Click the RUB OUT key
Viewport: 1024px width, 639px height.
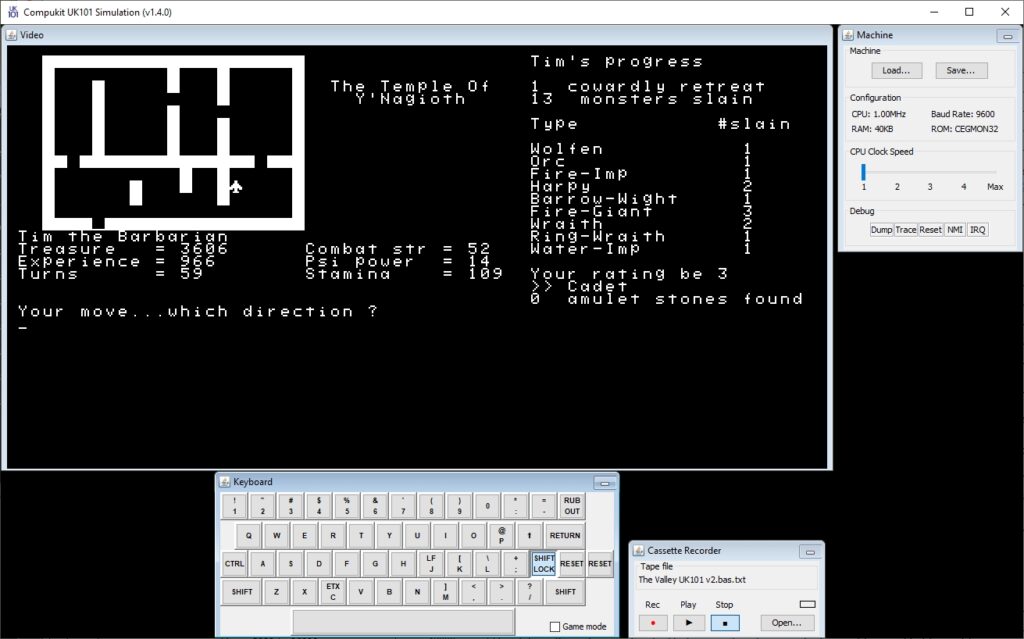[571, 506]
